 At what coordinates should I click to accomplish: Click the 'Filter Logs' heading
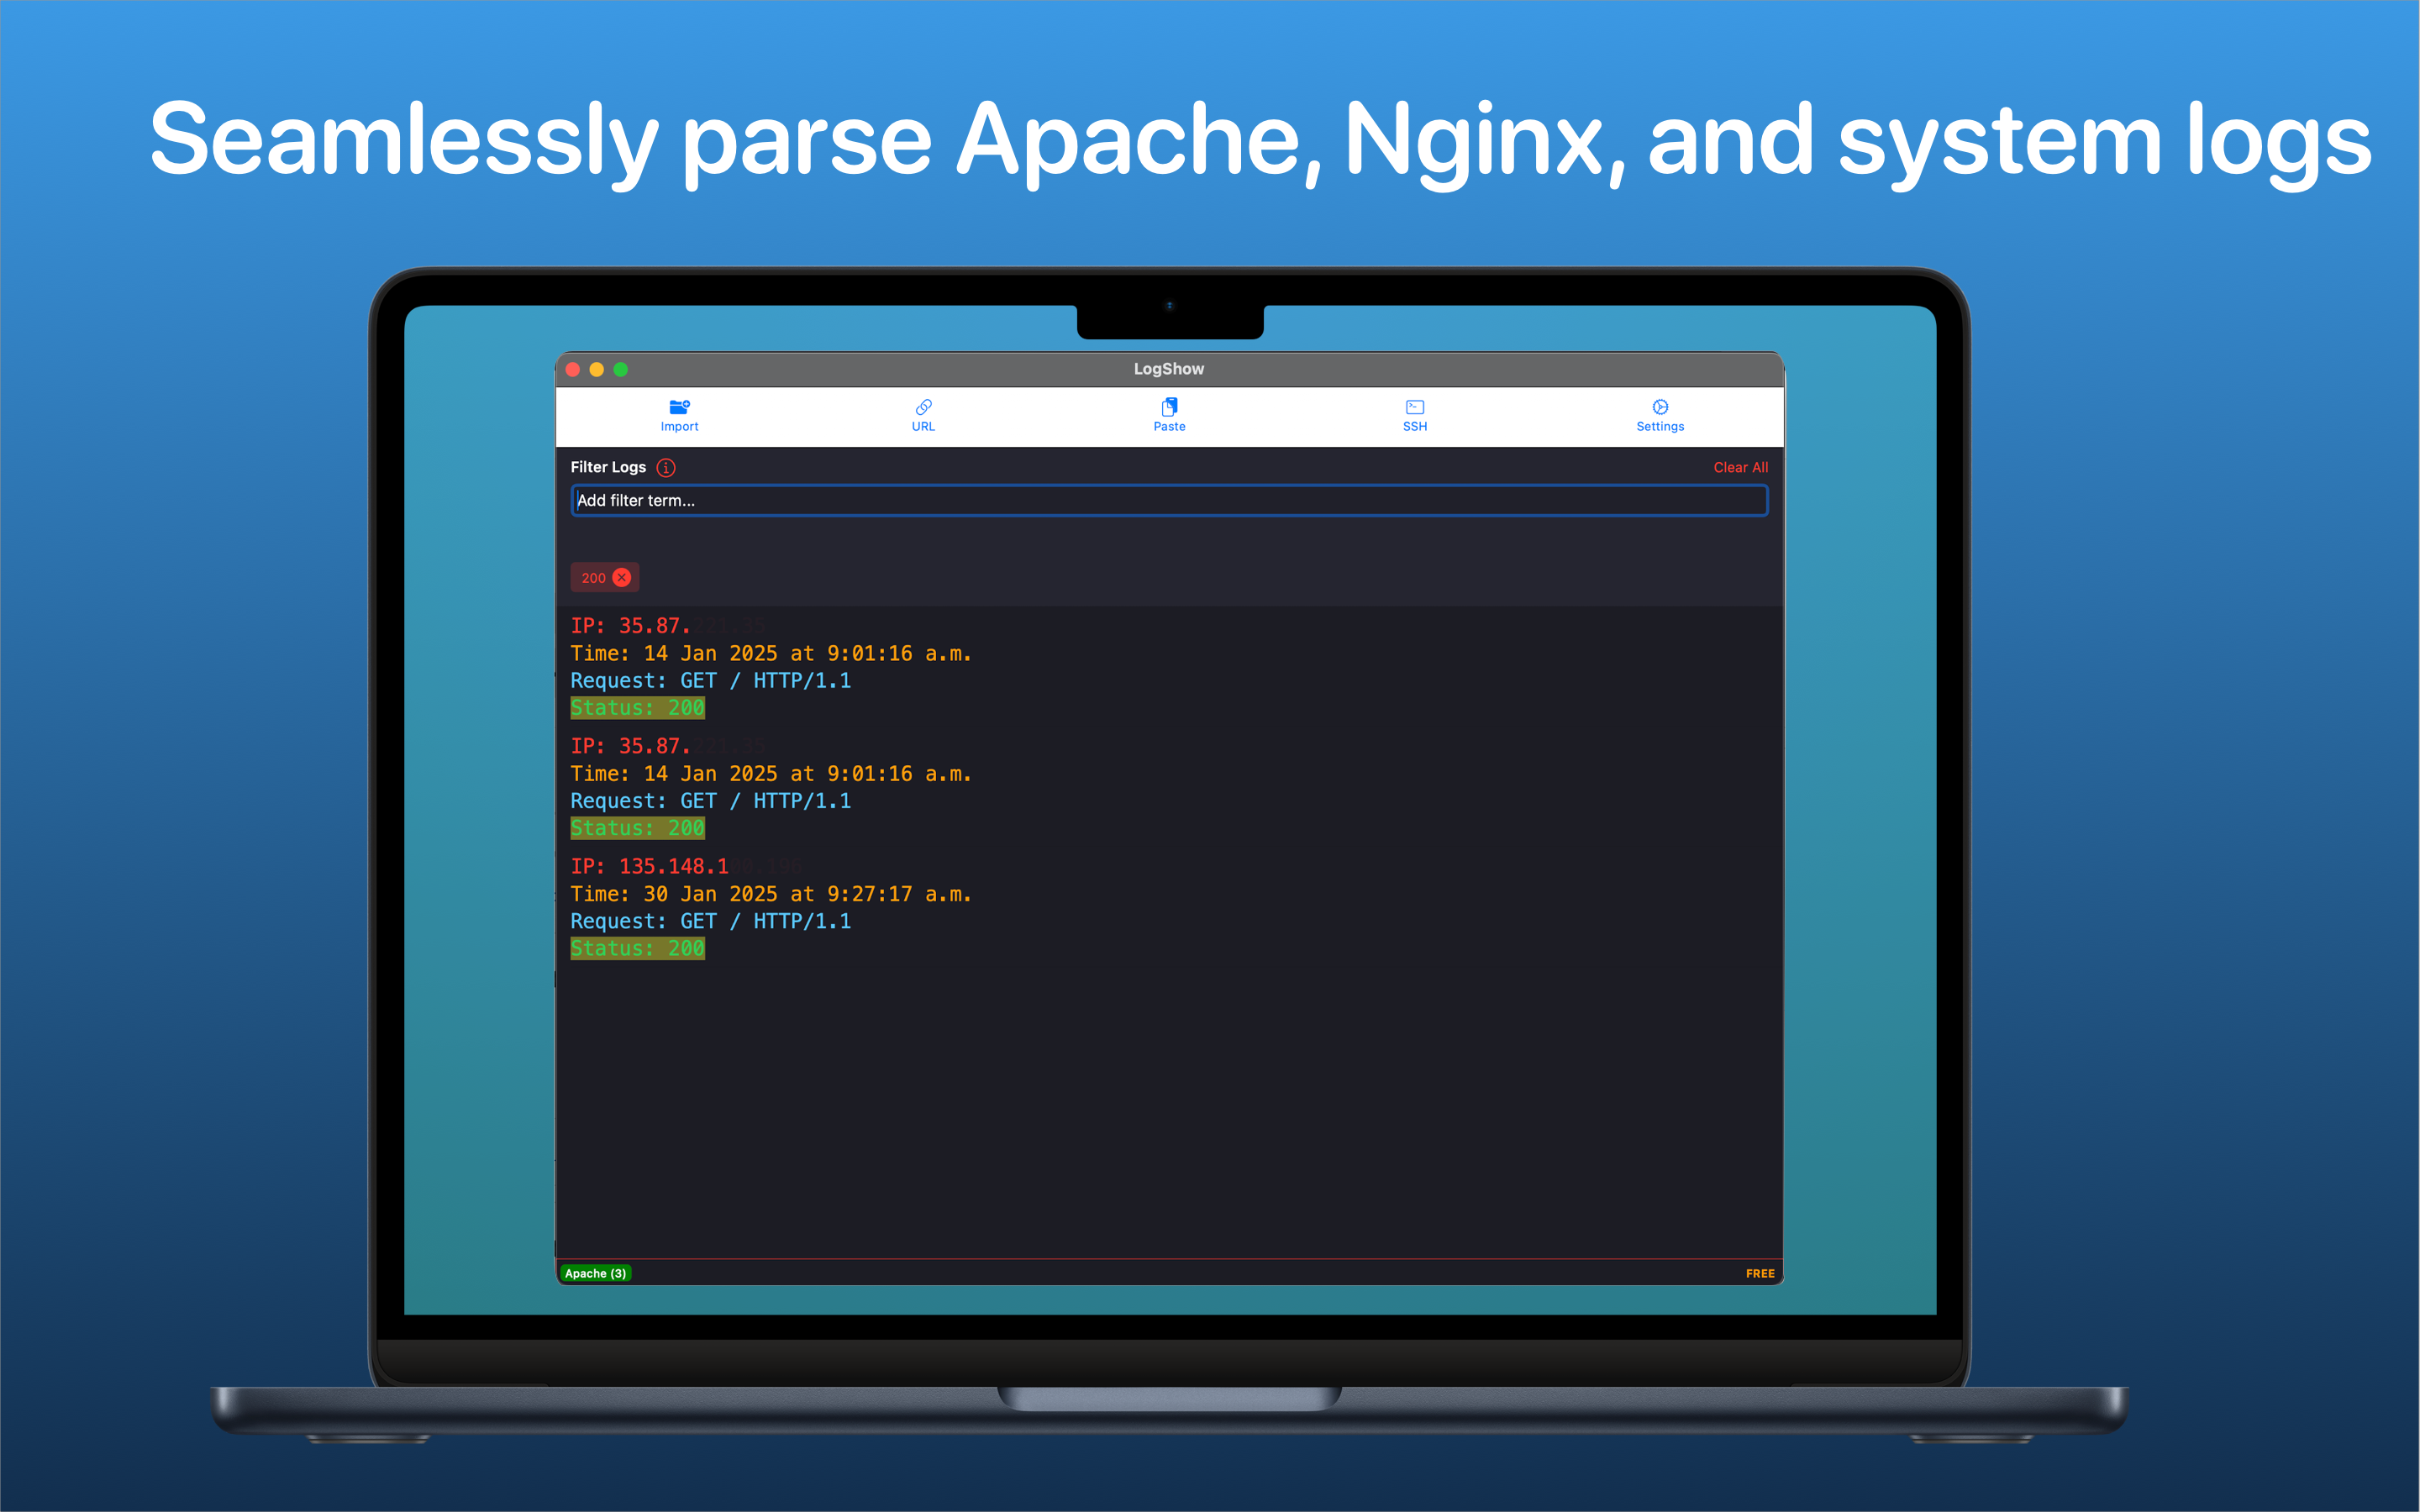point(608,467)
